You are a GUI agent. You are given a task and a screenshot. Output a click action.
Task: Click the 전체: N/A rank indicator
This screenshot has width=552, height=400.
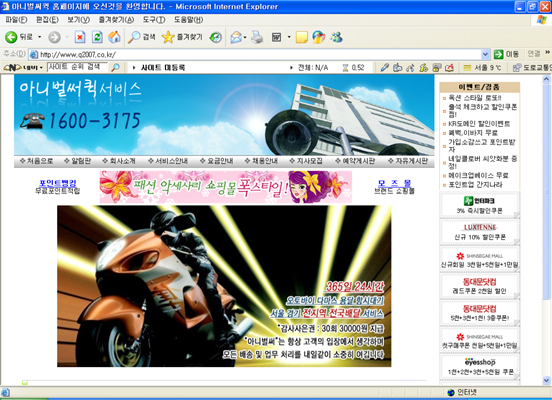pyautogui.click(x=313, y=68)
